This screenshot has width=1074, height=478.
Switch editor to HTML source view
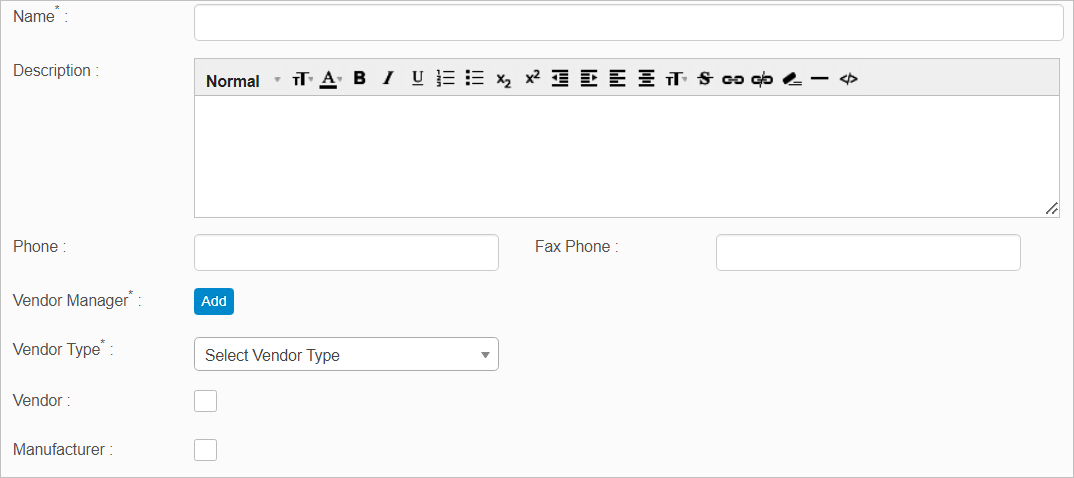[848, 79]
